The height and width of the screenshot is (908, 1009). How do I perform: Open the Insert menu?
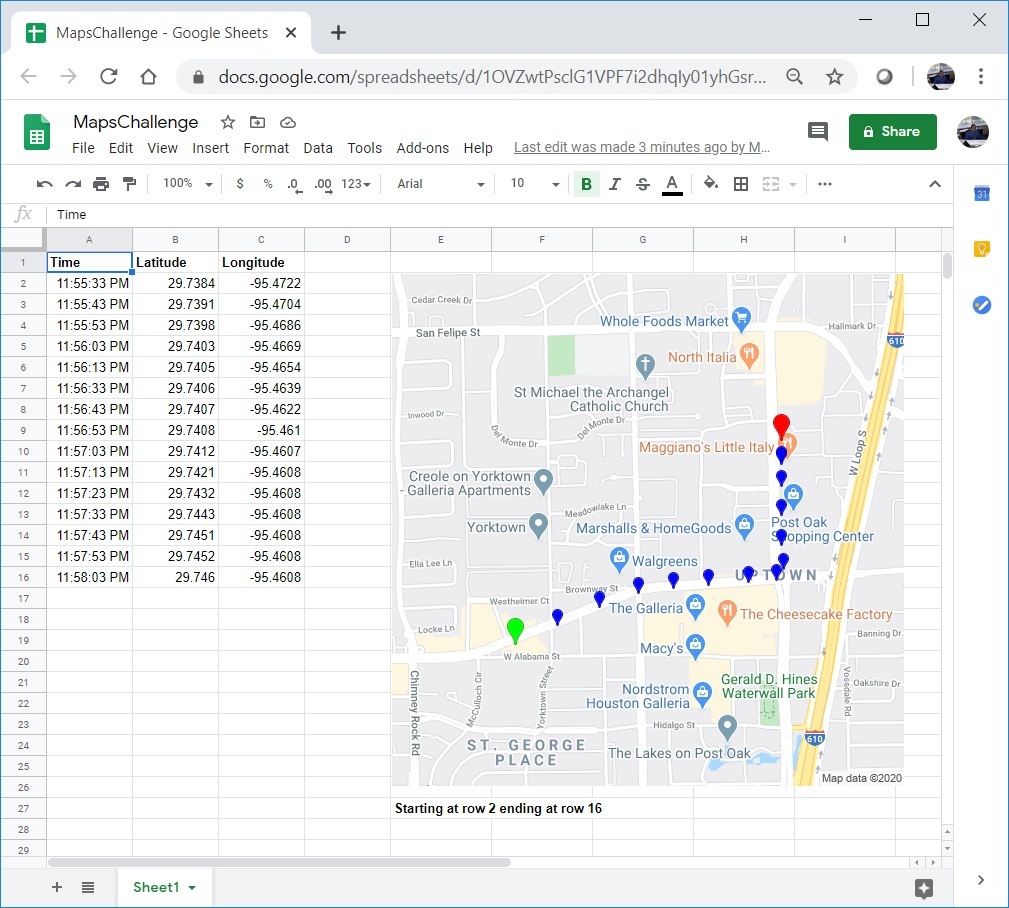point(210,148)
